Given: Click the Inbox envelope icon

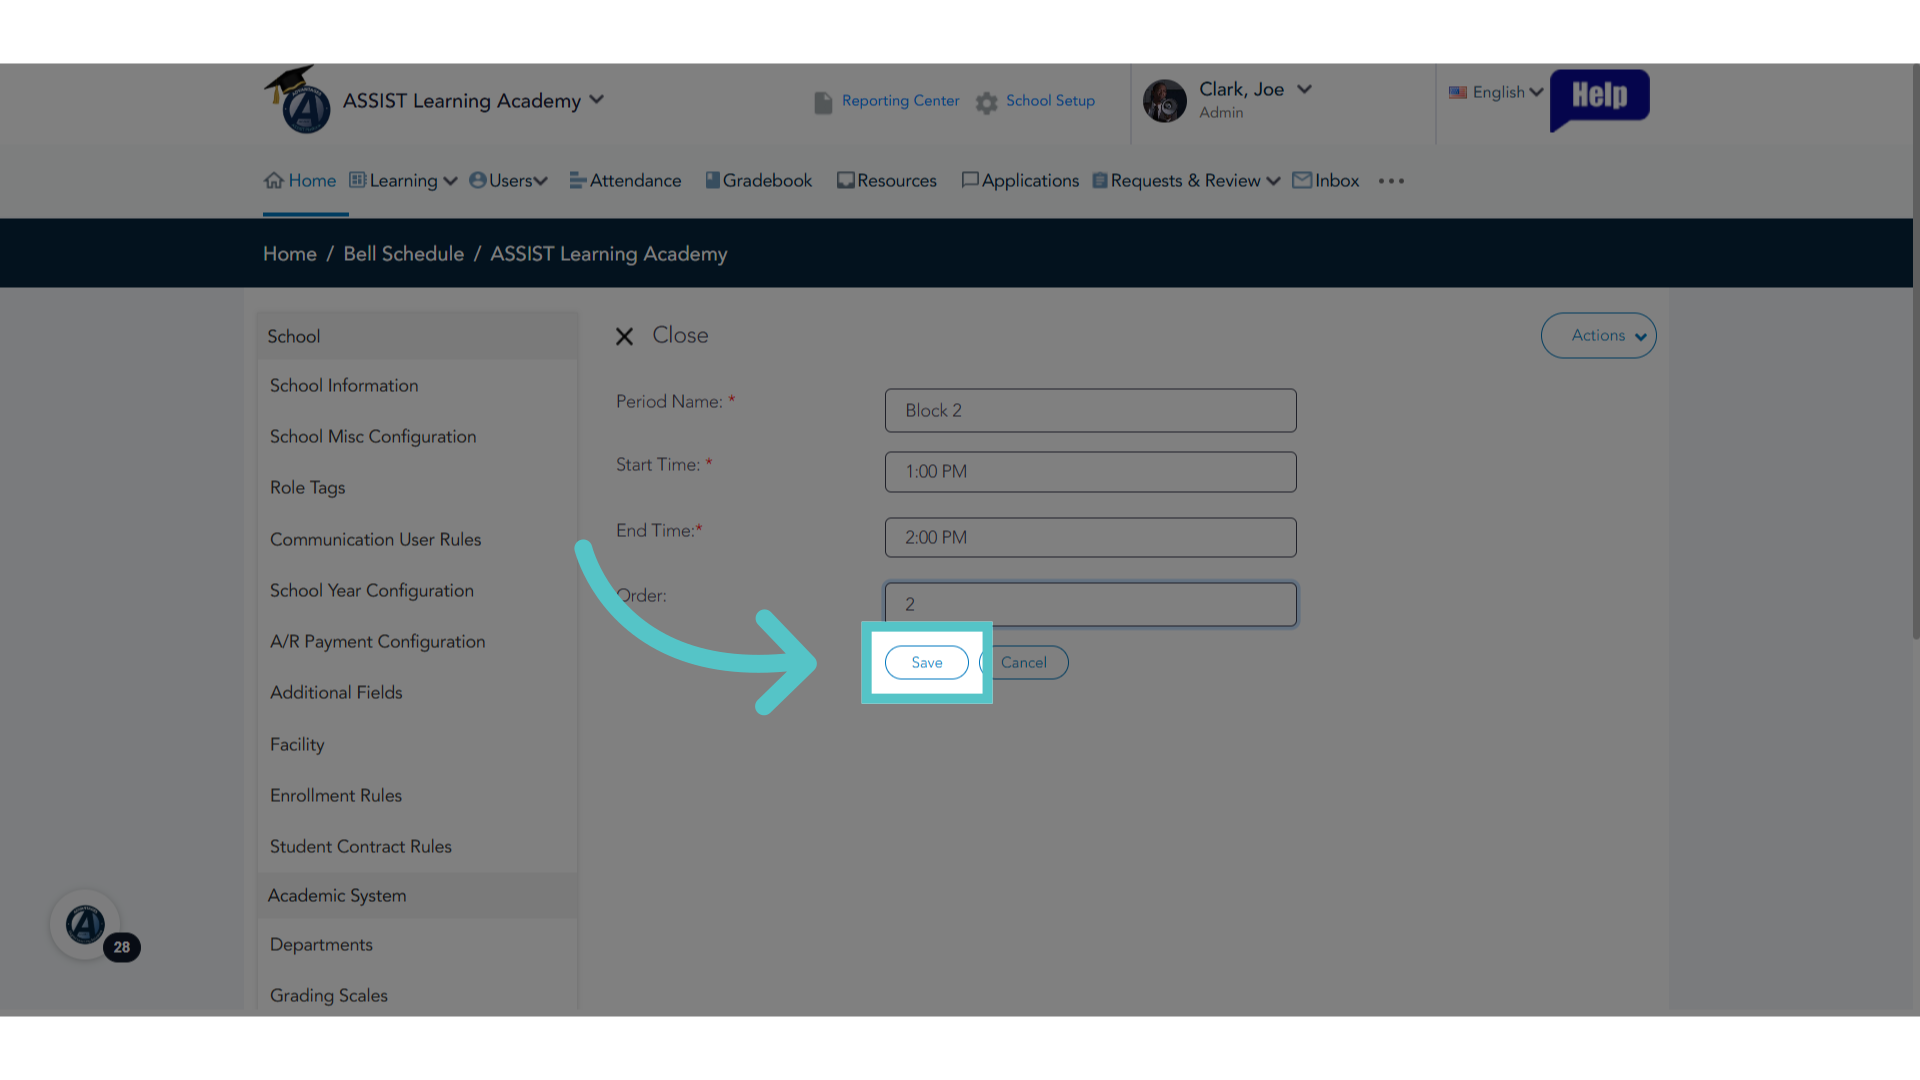Looking at the screenshot, I should (x=1302, y=180).
